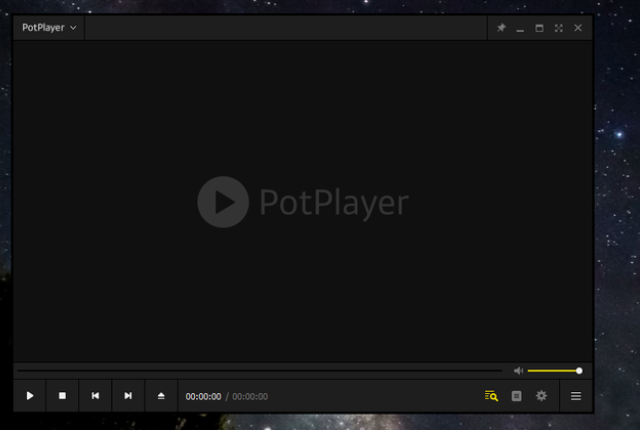This screenshot has width=640, height=430.
Task: Click the yellow volume slider handle
Action: click(x=579, y=371)
